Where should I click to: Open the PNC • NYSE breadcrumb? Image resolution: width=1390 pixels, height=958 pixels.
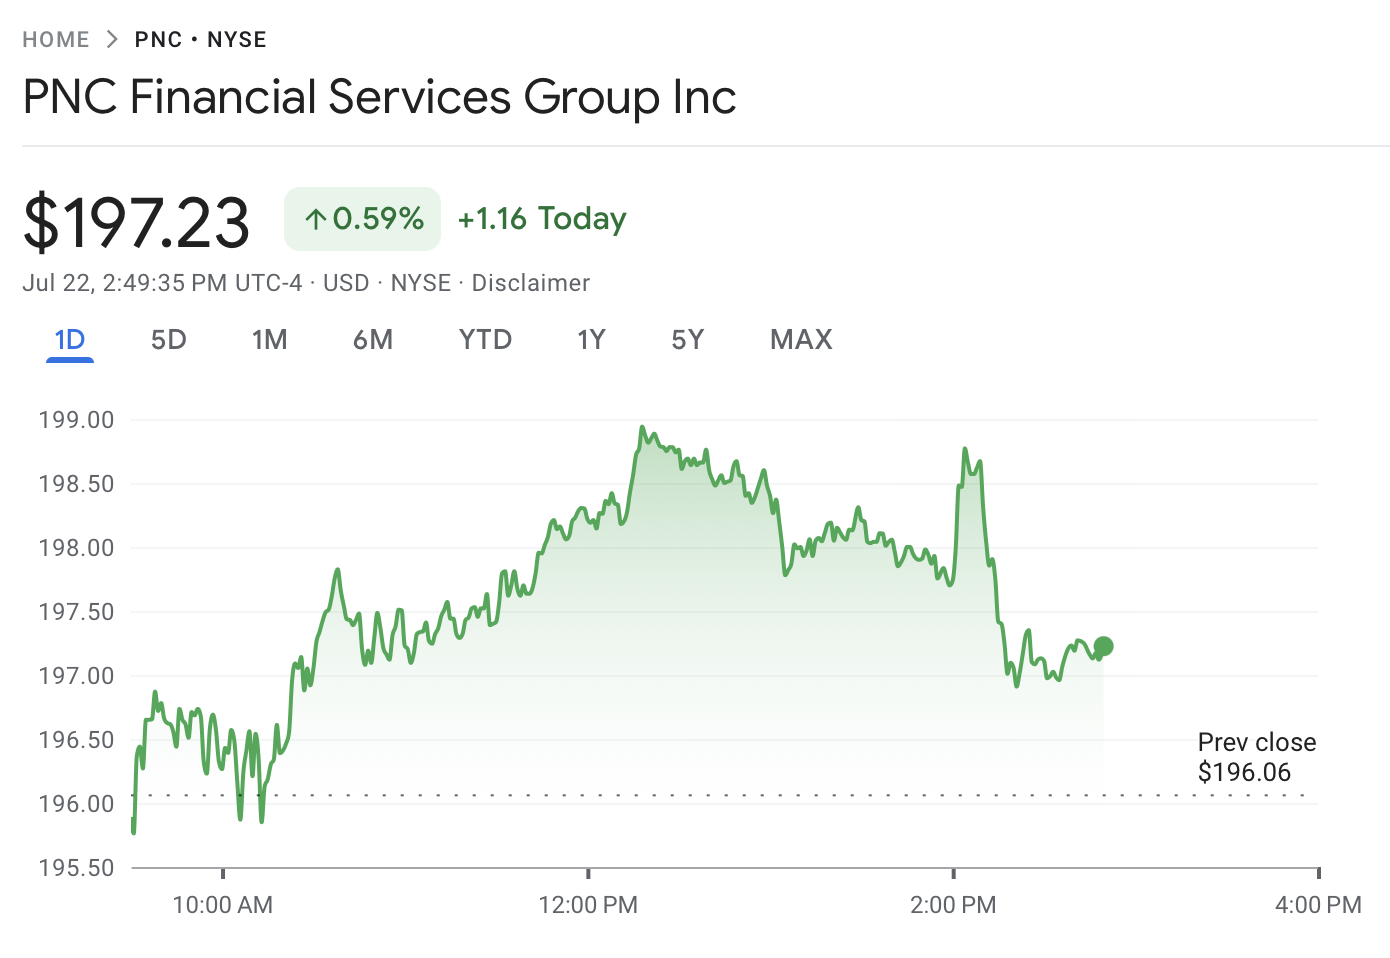tap(200, 40)
